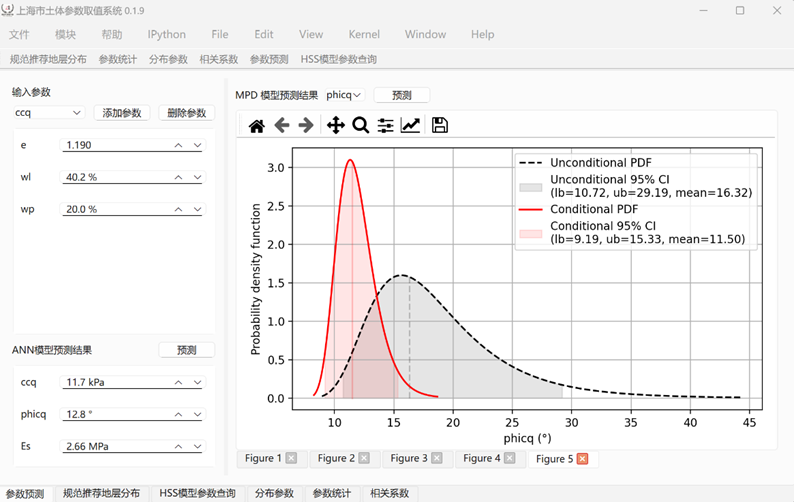Click the 添加参数 button
Screen dimensions: 794x502
122,113
